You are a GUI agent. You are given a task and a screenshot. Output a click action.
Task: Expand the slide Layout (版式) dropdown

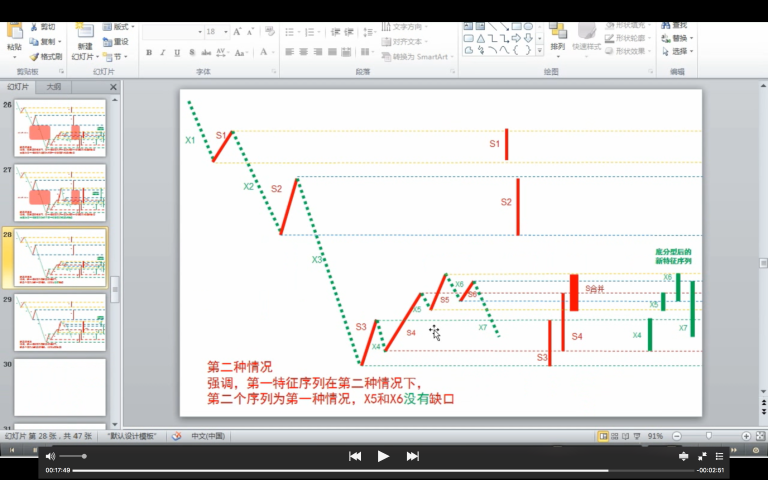click(x=121, y=27)
